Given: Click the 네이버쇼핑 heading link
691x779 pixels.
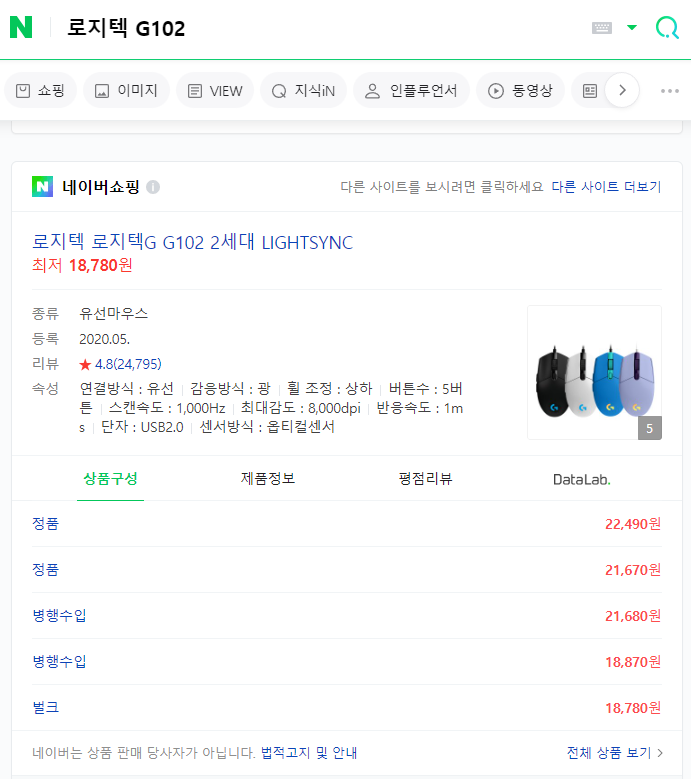Looking at the screenshot, I should click(101, 187).
